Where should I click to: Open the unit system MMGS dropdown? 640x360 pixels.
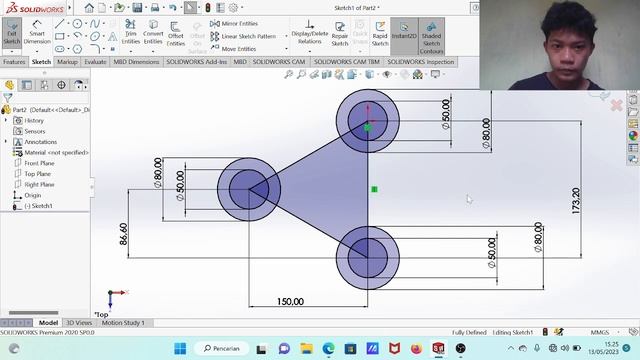point(618,332)
